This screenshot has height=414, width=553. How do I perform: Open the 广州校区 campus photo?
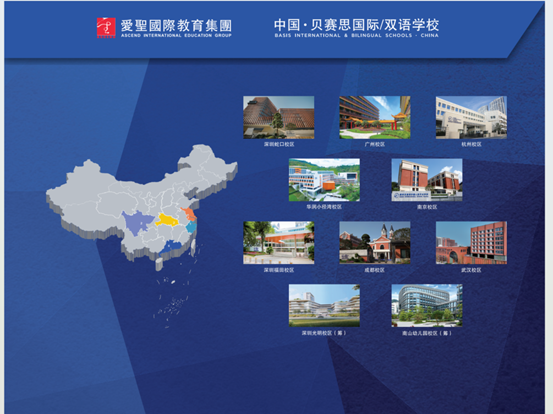(x=375, y=117)
